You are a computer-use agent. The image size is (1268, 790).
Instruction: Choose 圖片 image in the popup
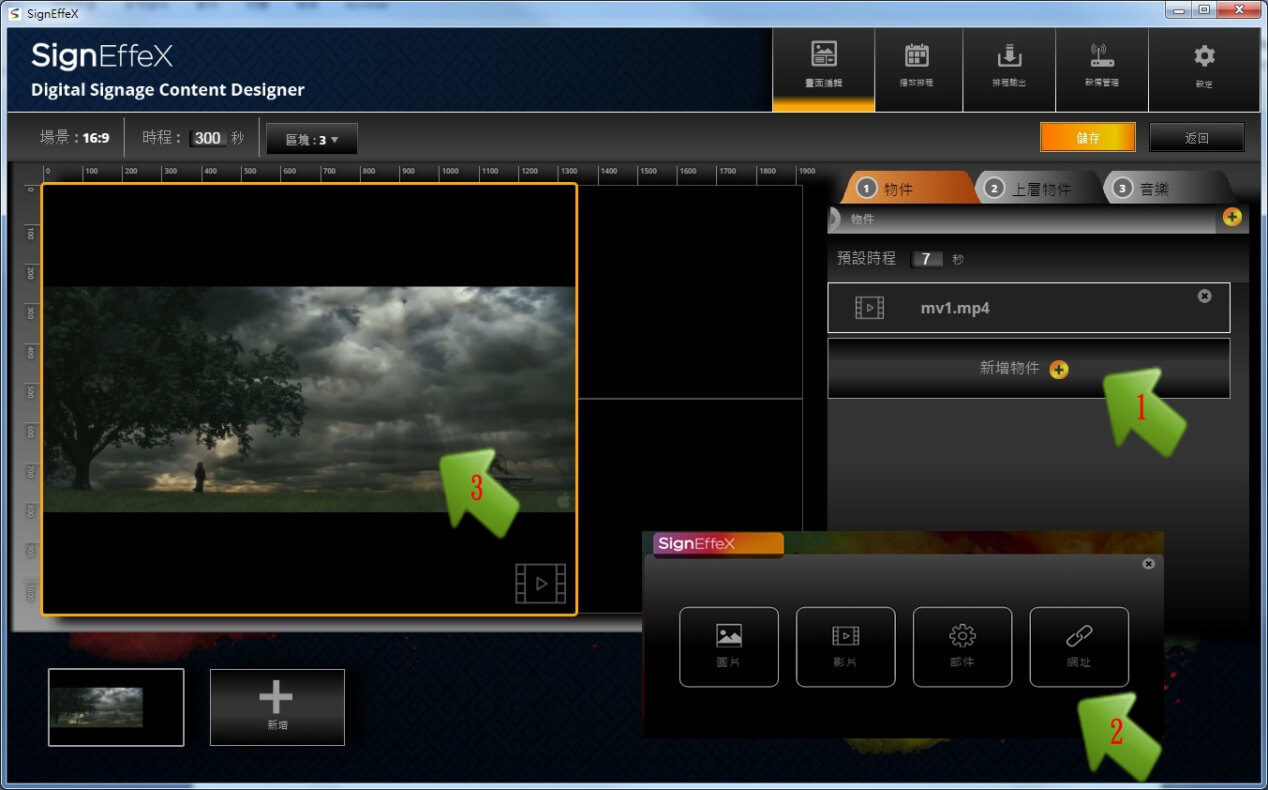(x=728, y=646)
